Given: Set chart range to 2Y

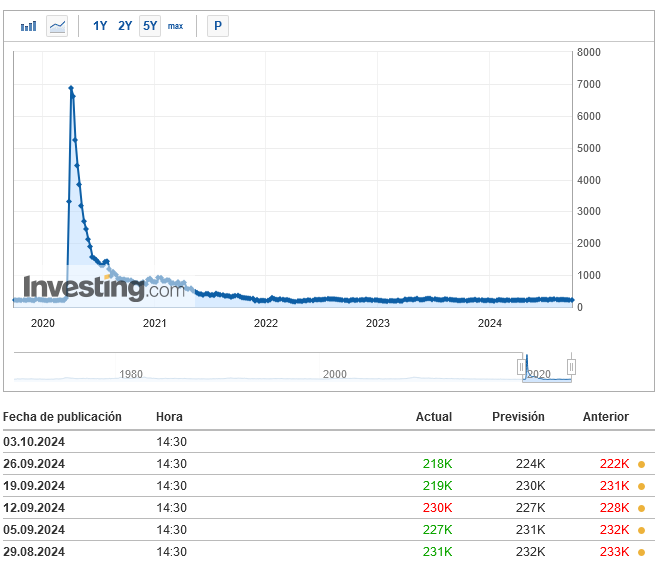Looking at the screenshot, I should [x=125, y=26].
